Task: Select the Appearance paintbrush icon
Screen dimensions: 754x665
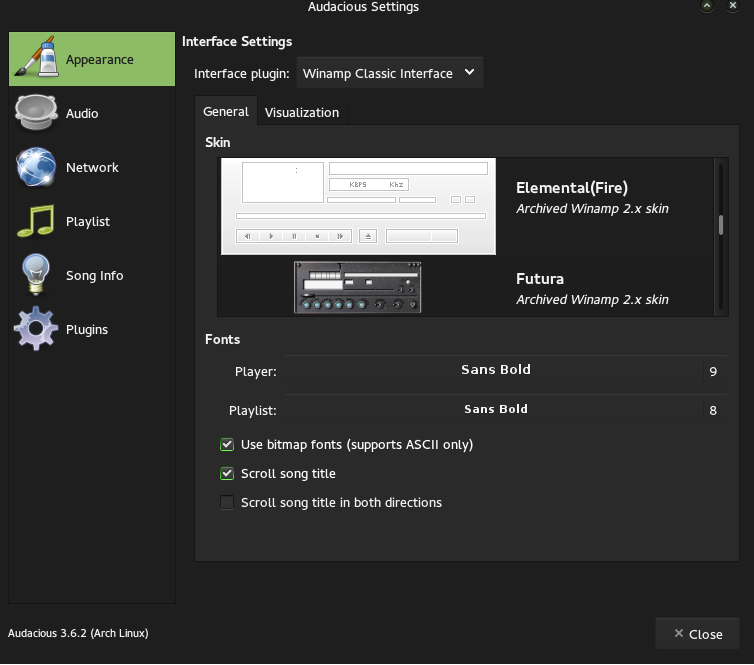Action: tap(36, 58)
